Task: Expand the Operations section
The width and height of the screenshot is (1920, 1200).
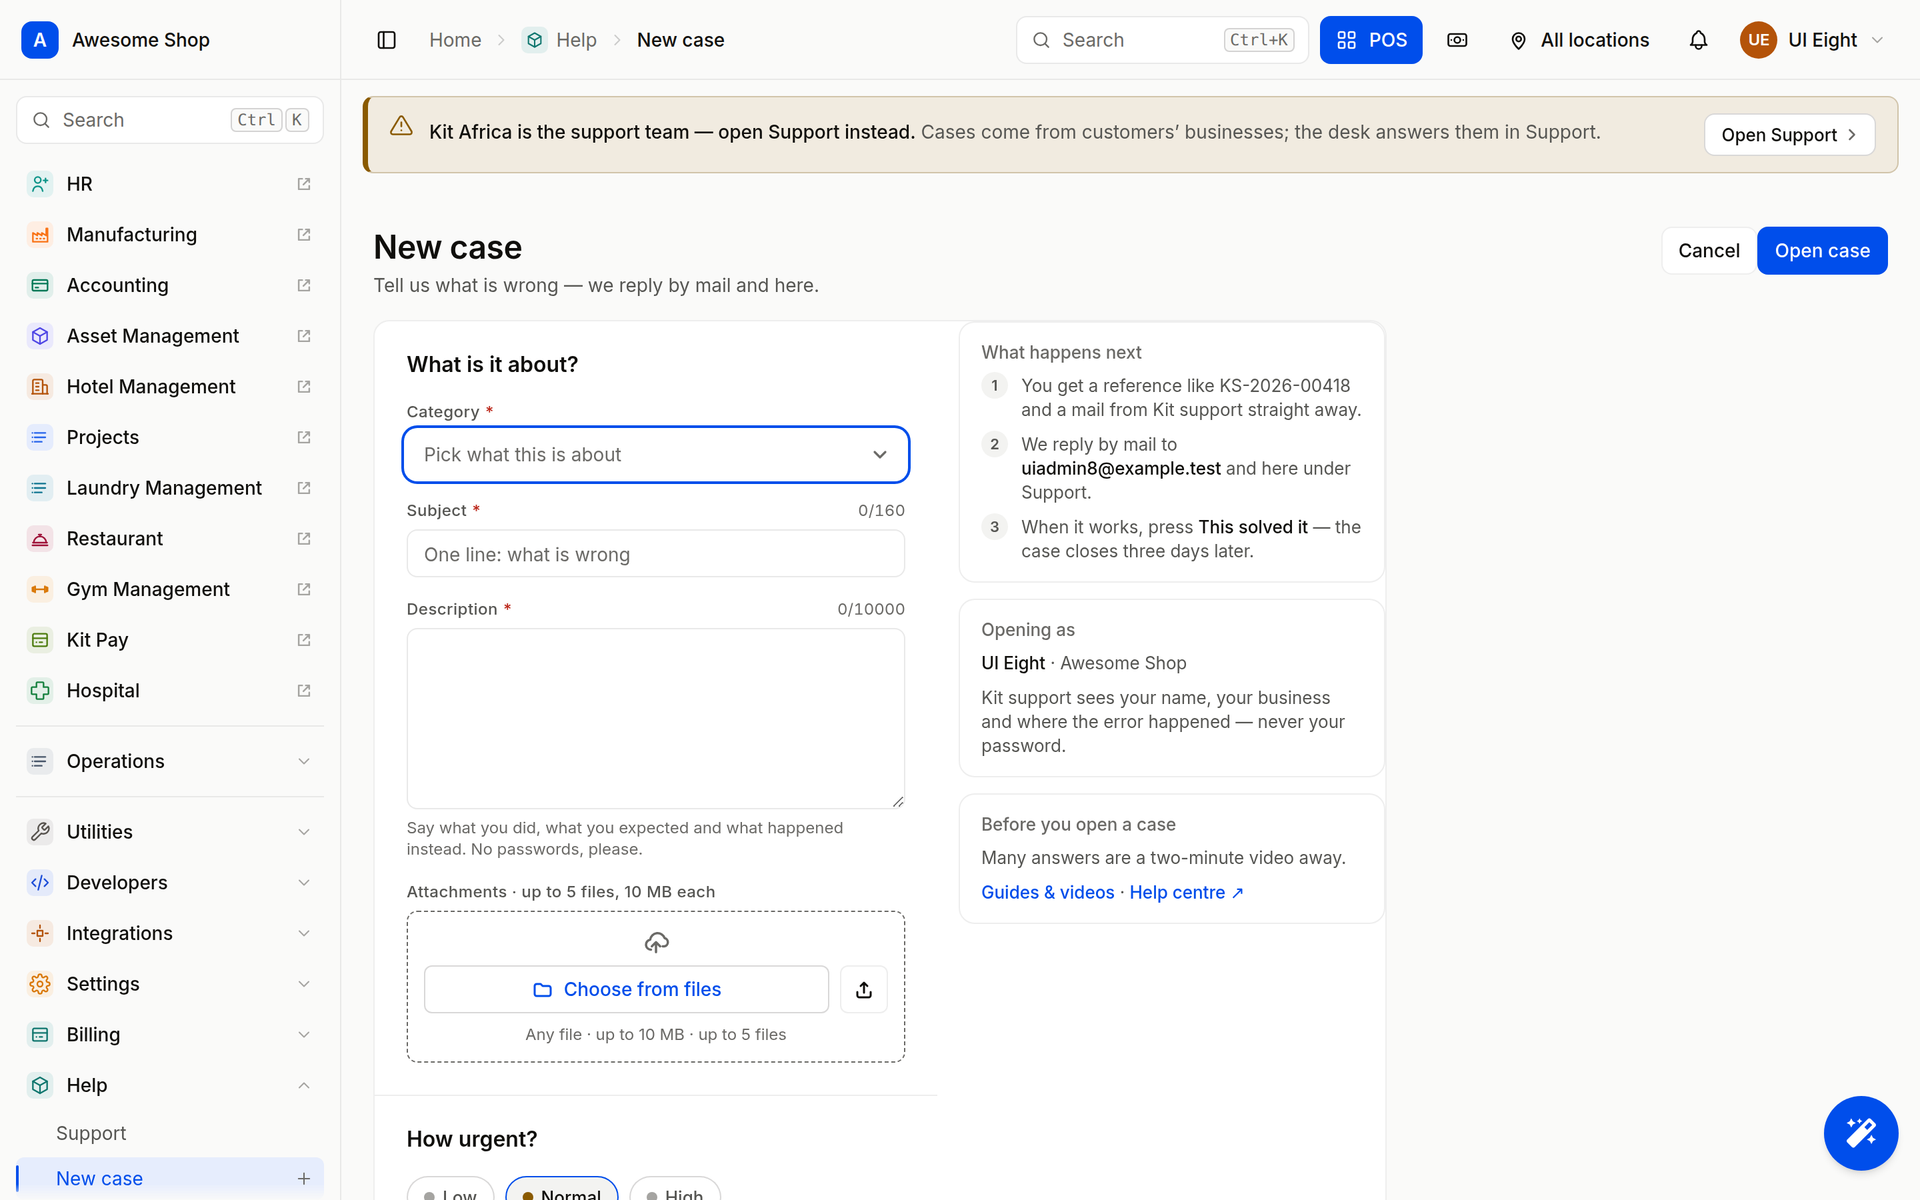Action: 170,762
